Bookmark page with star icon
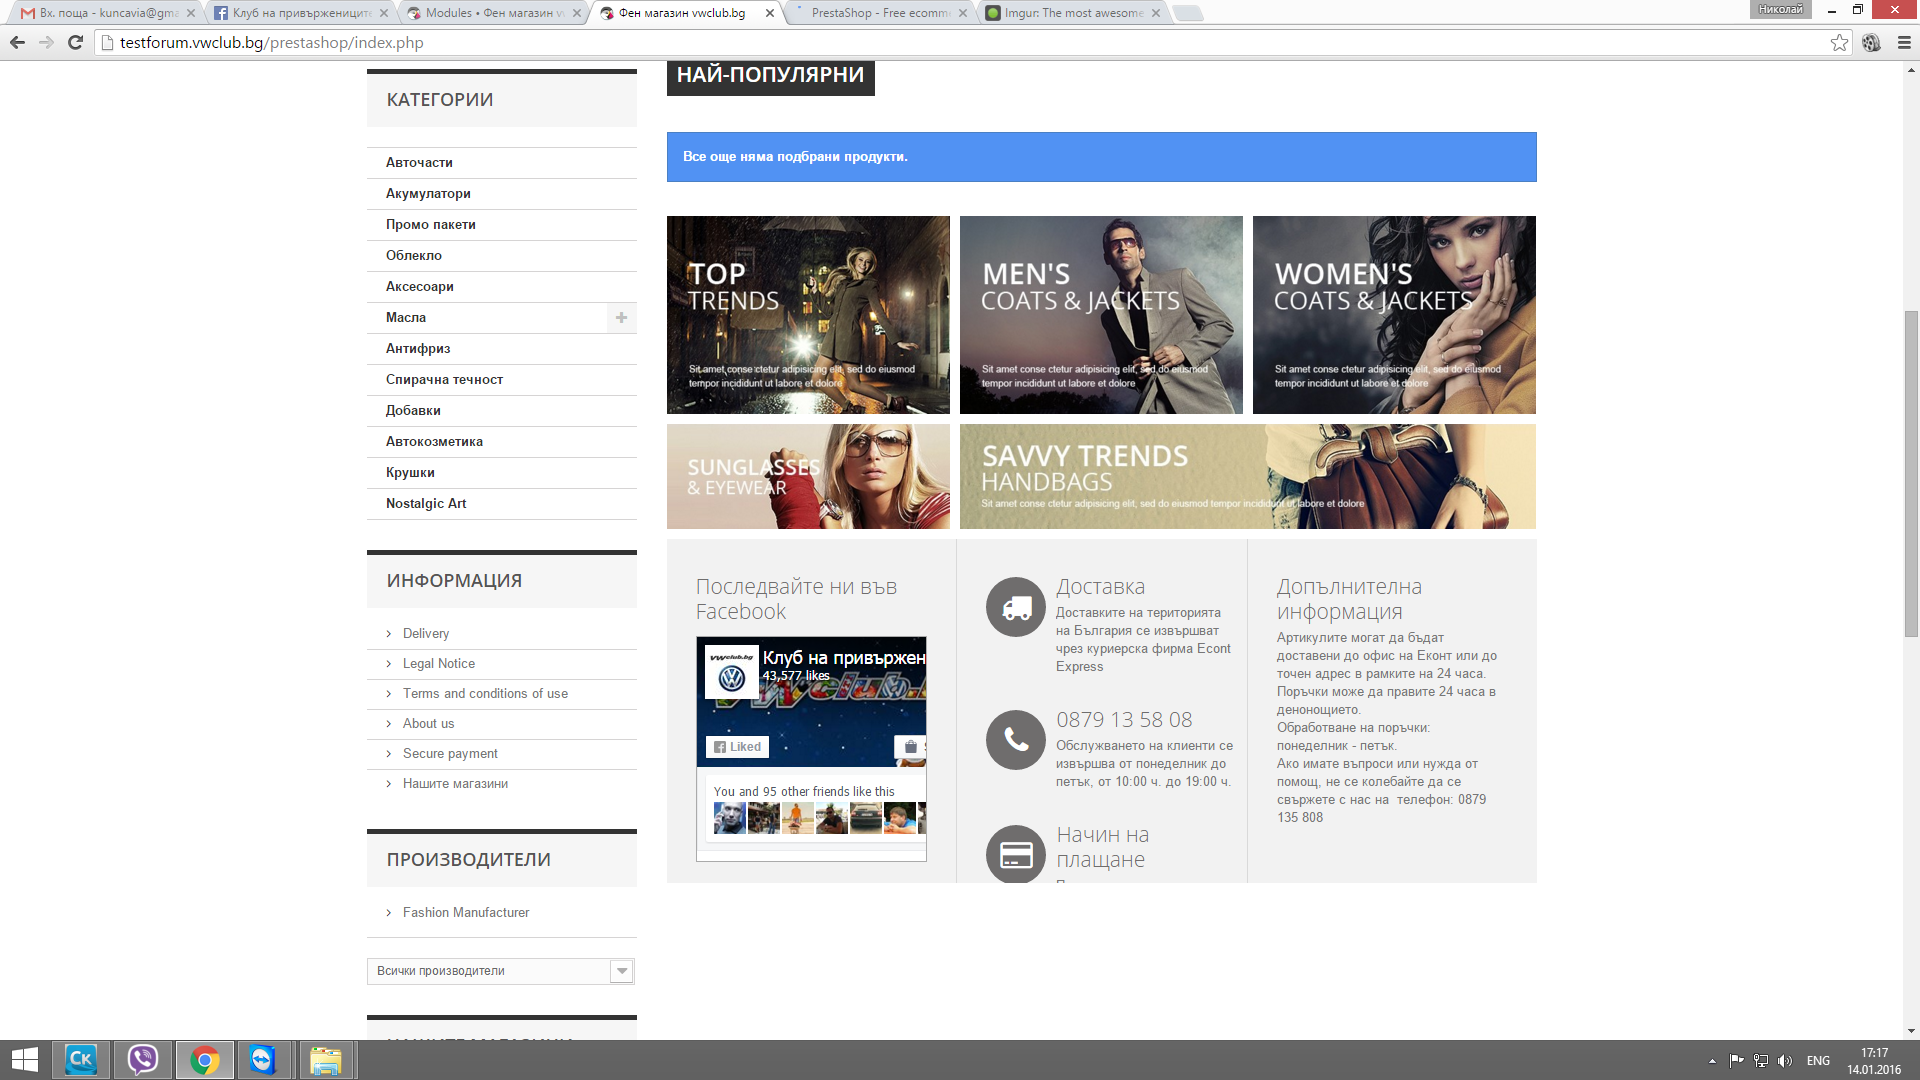Screen dimensions: 1920x1080 pos(1839,42)
